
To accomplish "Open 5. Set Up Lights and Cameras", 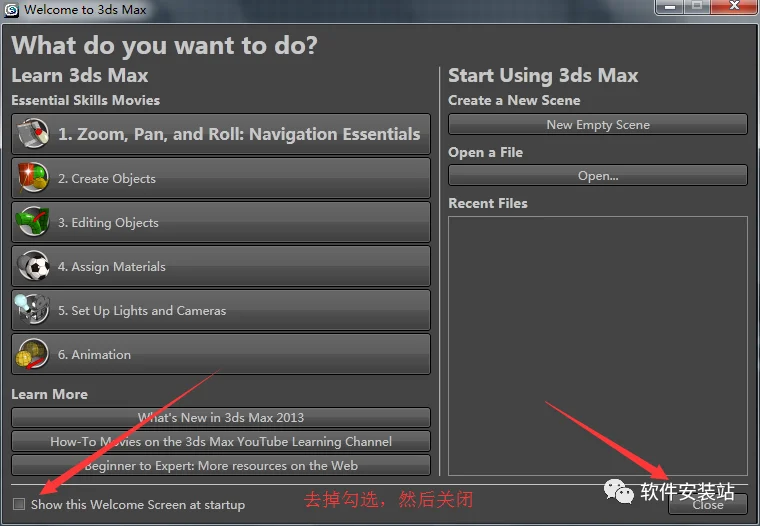I will click(x=221, y=310).
